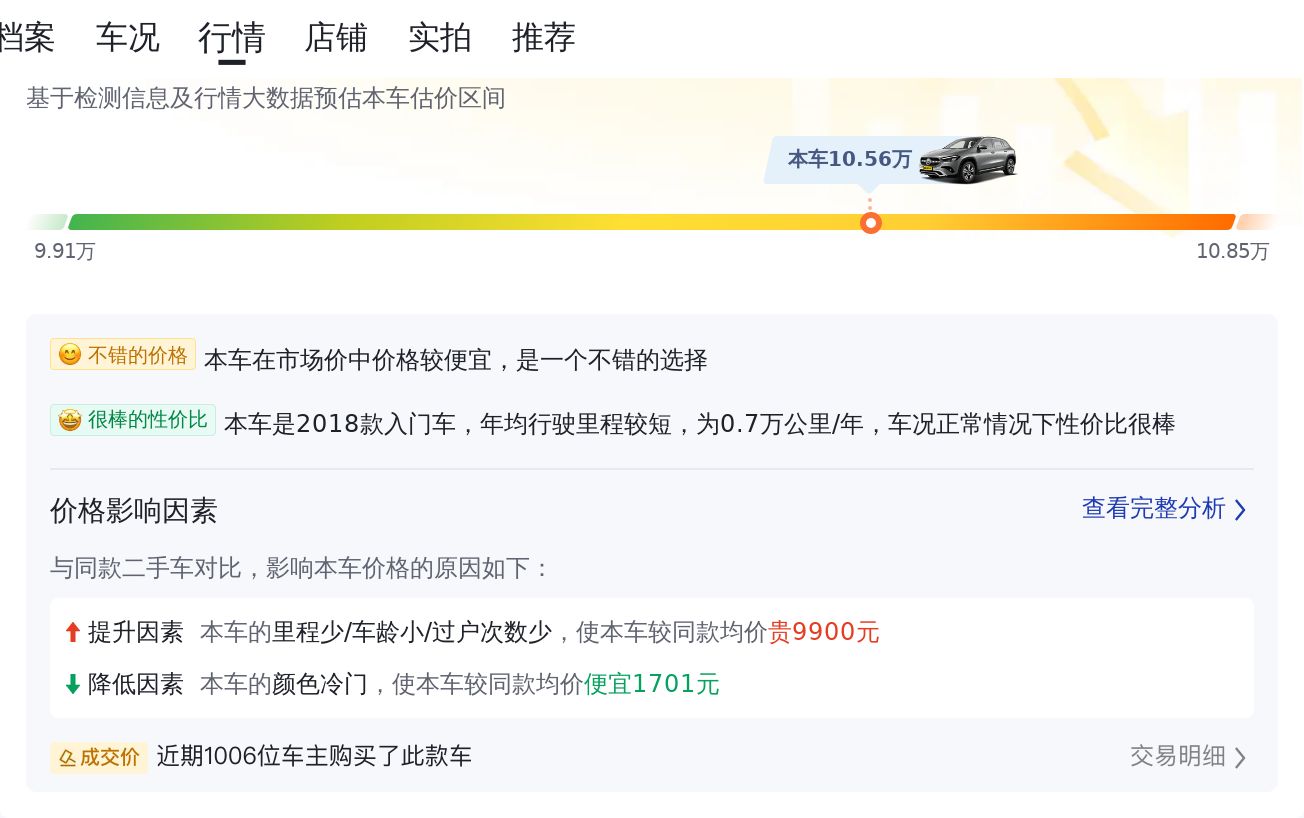Click the chevron after 查看完整分析
The width and height of the screenshot is (1304, 818).
click(1241, 510)
